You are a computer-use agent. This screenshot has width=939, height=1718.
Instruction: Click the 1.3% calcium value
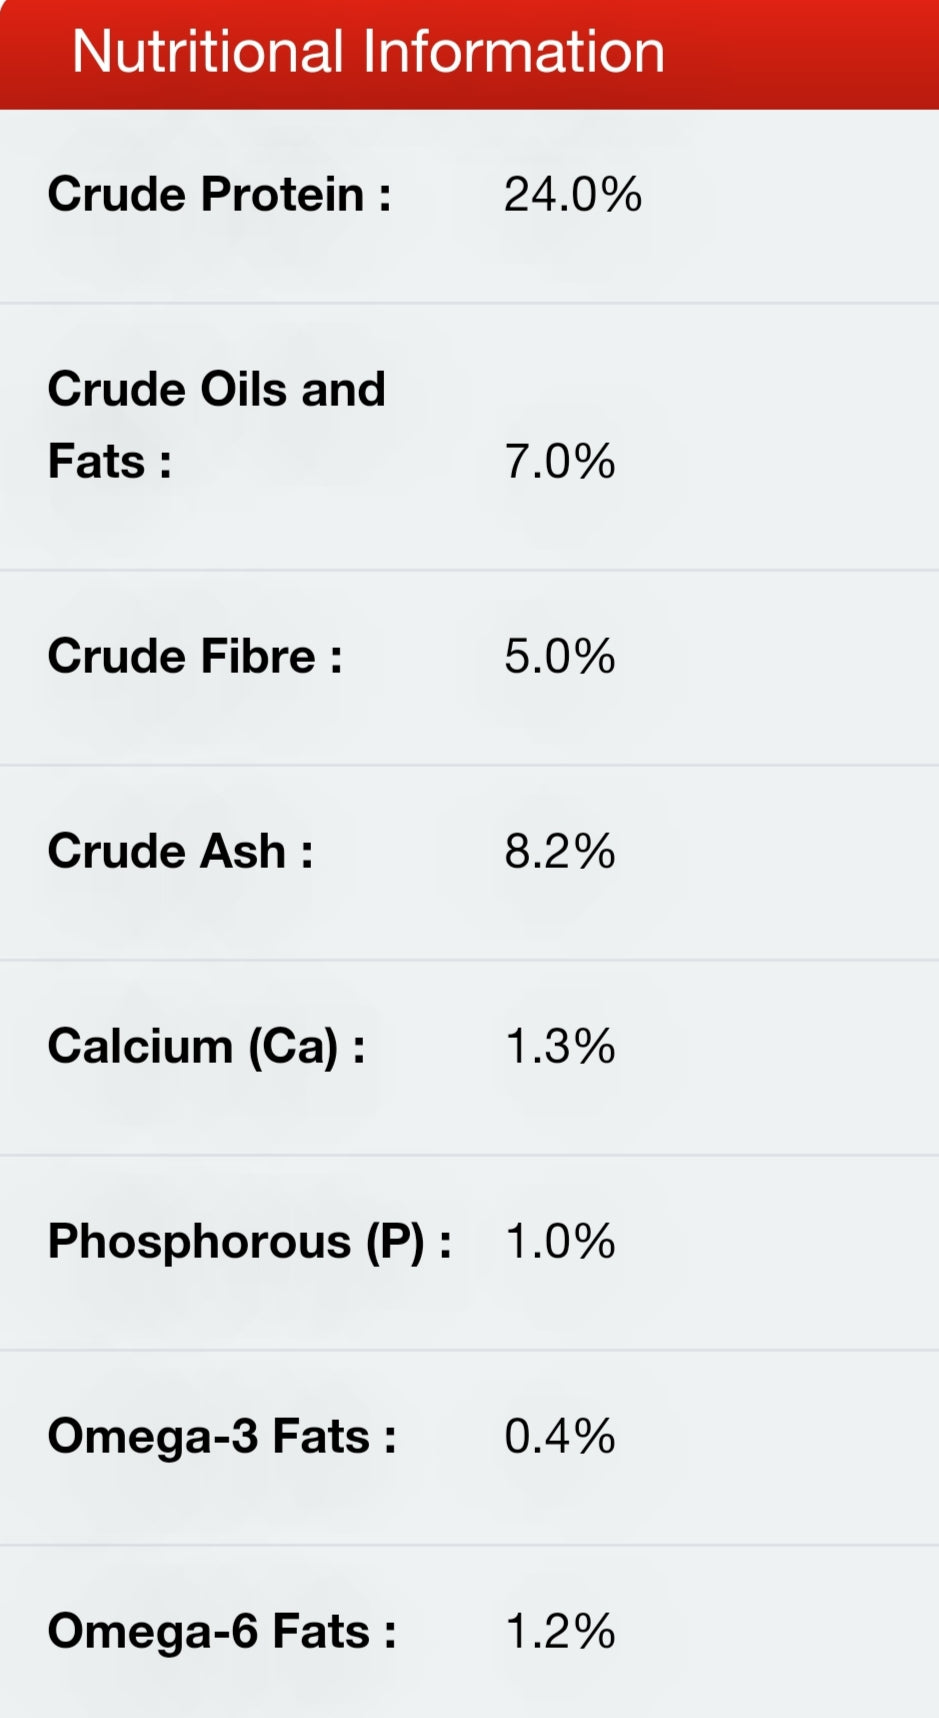click(559, 1047)
